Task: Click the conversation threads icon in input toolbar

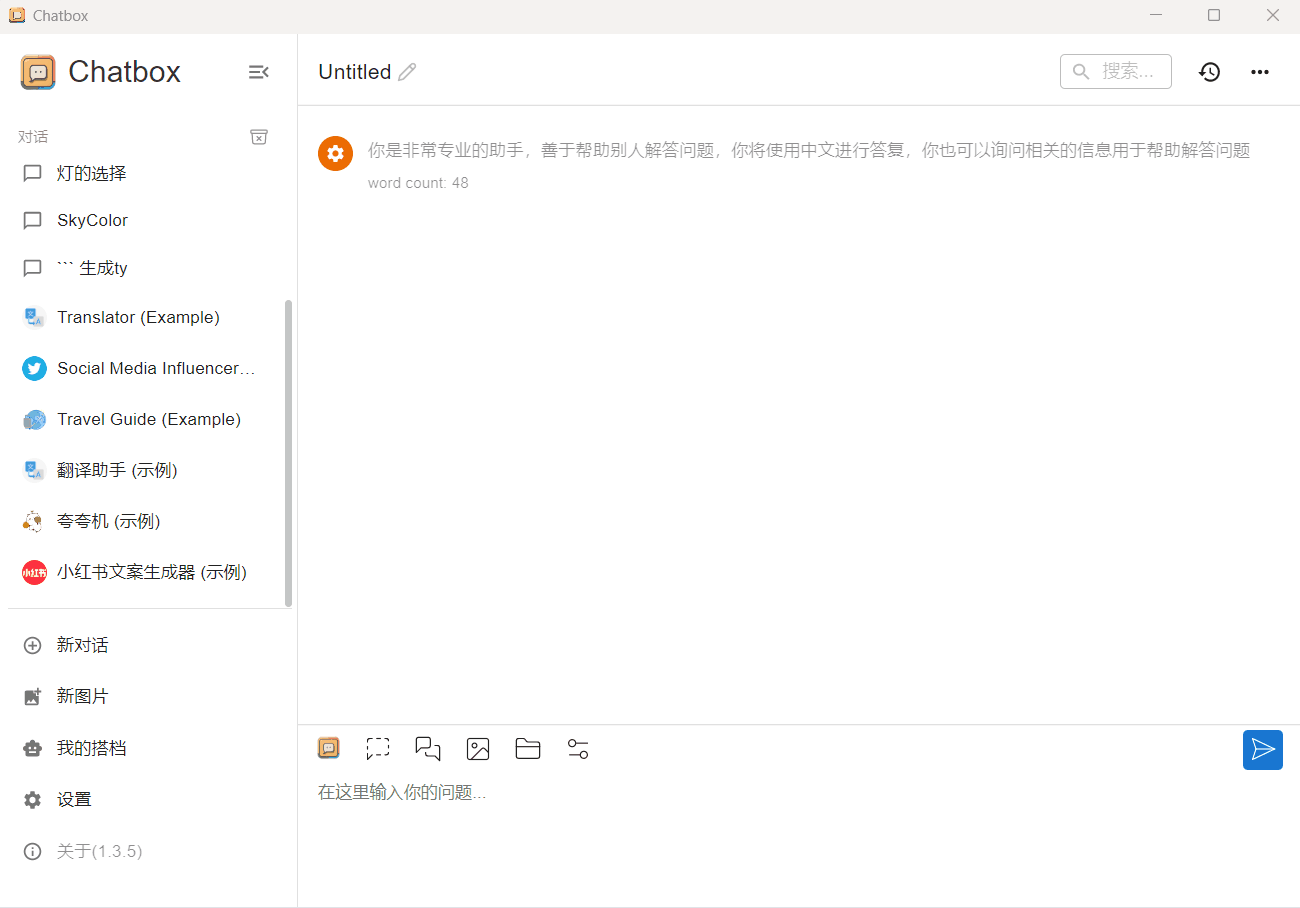Action: click(x=428, y=748)
